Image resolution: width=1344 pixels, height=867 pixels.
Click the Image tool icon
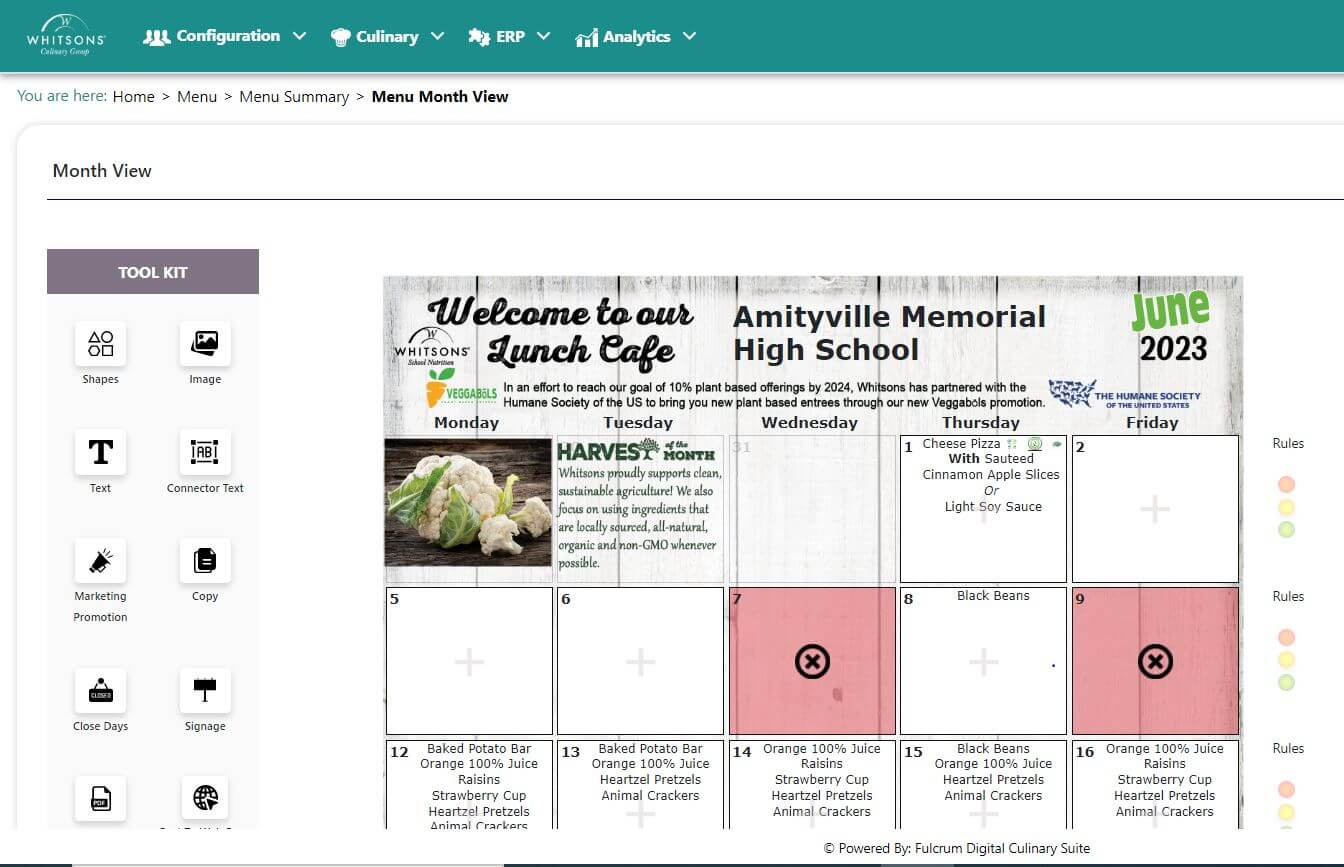coord(205,344)
